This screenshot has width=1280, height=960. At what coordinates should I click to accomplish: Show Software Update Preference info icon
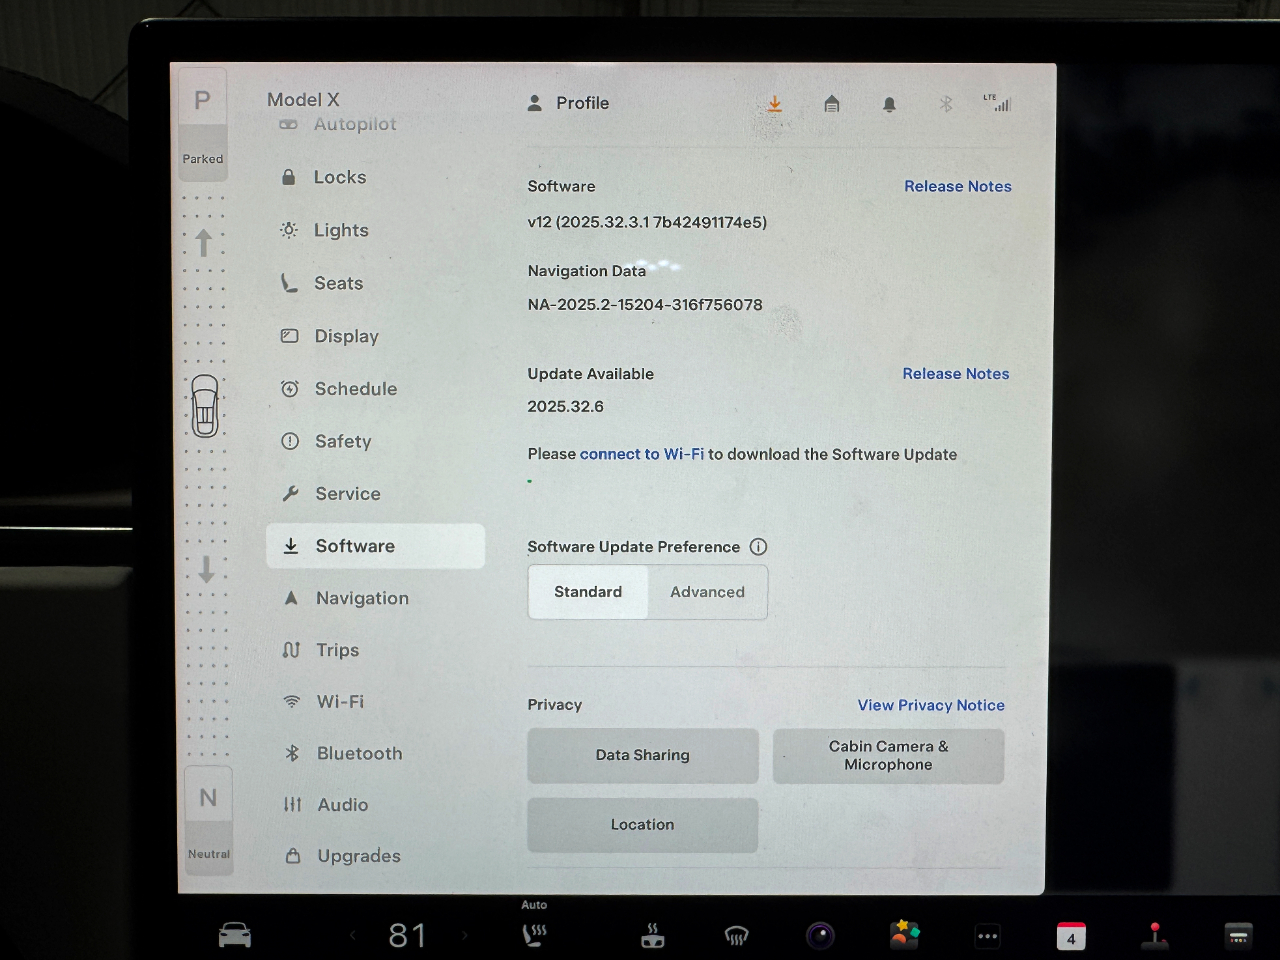759,547
